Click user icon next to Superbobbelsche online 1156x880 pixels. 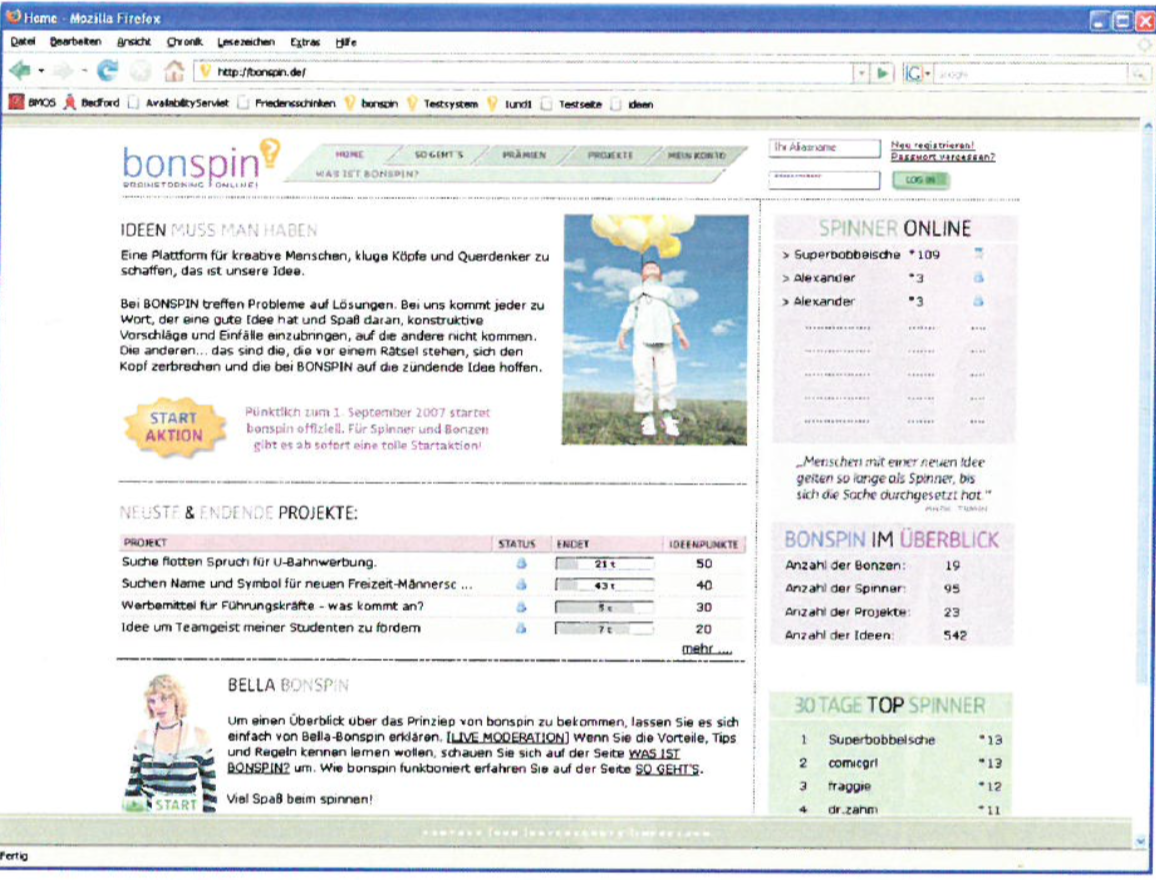979,254
